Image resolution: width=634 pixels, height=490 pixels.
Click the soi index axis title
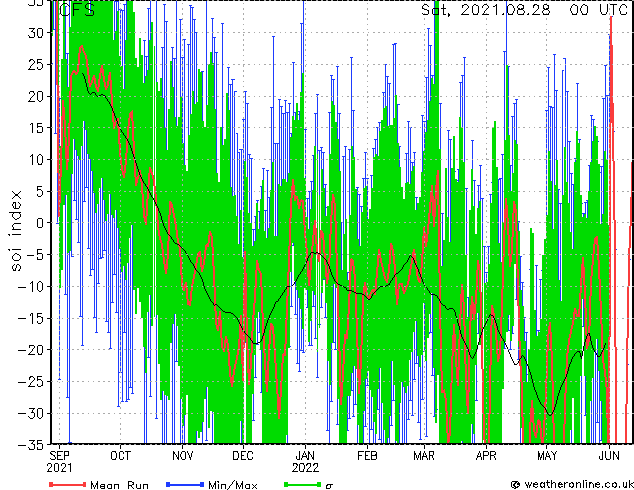15,230
